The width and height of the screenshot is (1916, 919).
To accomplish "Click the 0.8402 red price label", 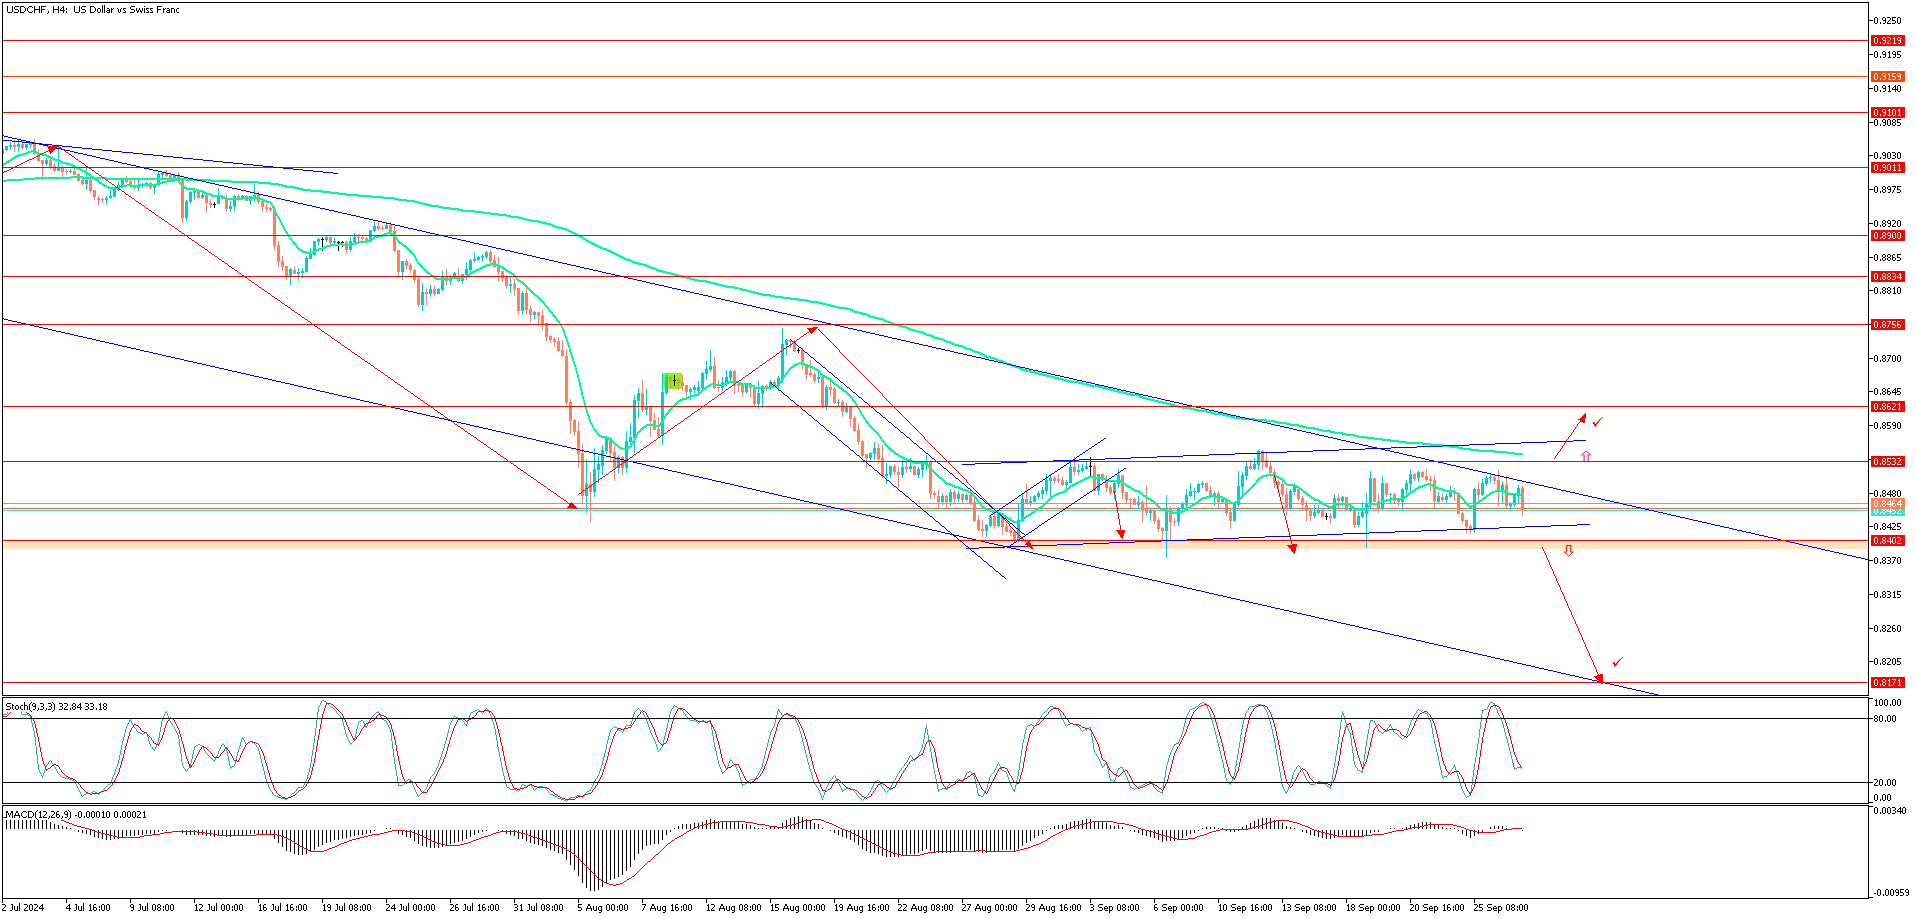I will (1887, 541).
